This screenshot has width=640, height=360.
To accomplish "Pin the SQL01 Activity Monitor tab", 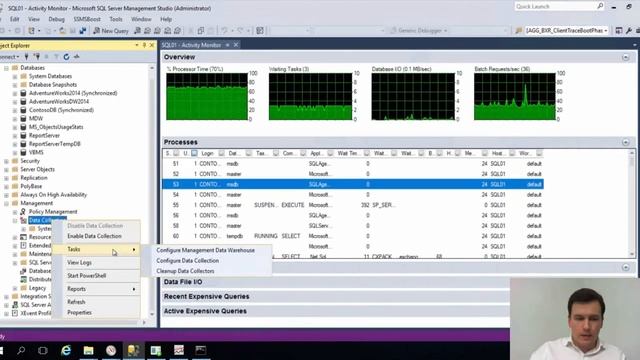I will 228,45.
